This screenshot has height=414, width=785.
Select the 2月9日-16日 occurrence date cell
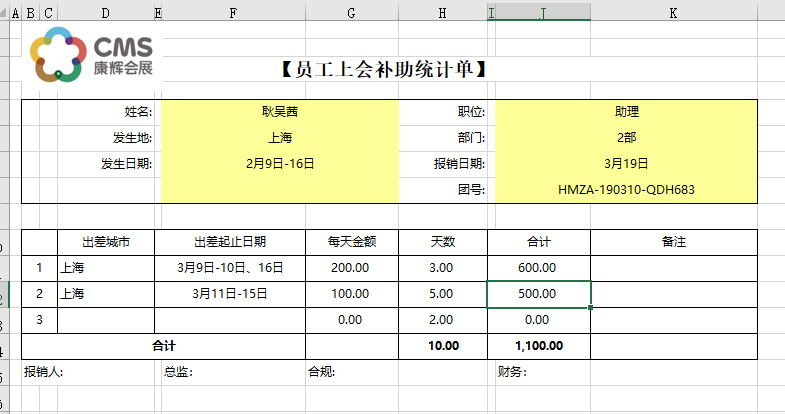(279, 163)
